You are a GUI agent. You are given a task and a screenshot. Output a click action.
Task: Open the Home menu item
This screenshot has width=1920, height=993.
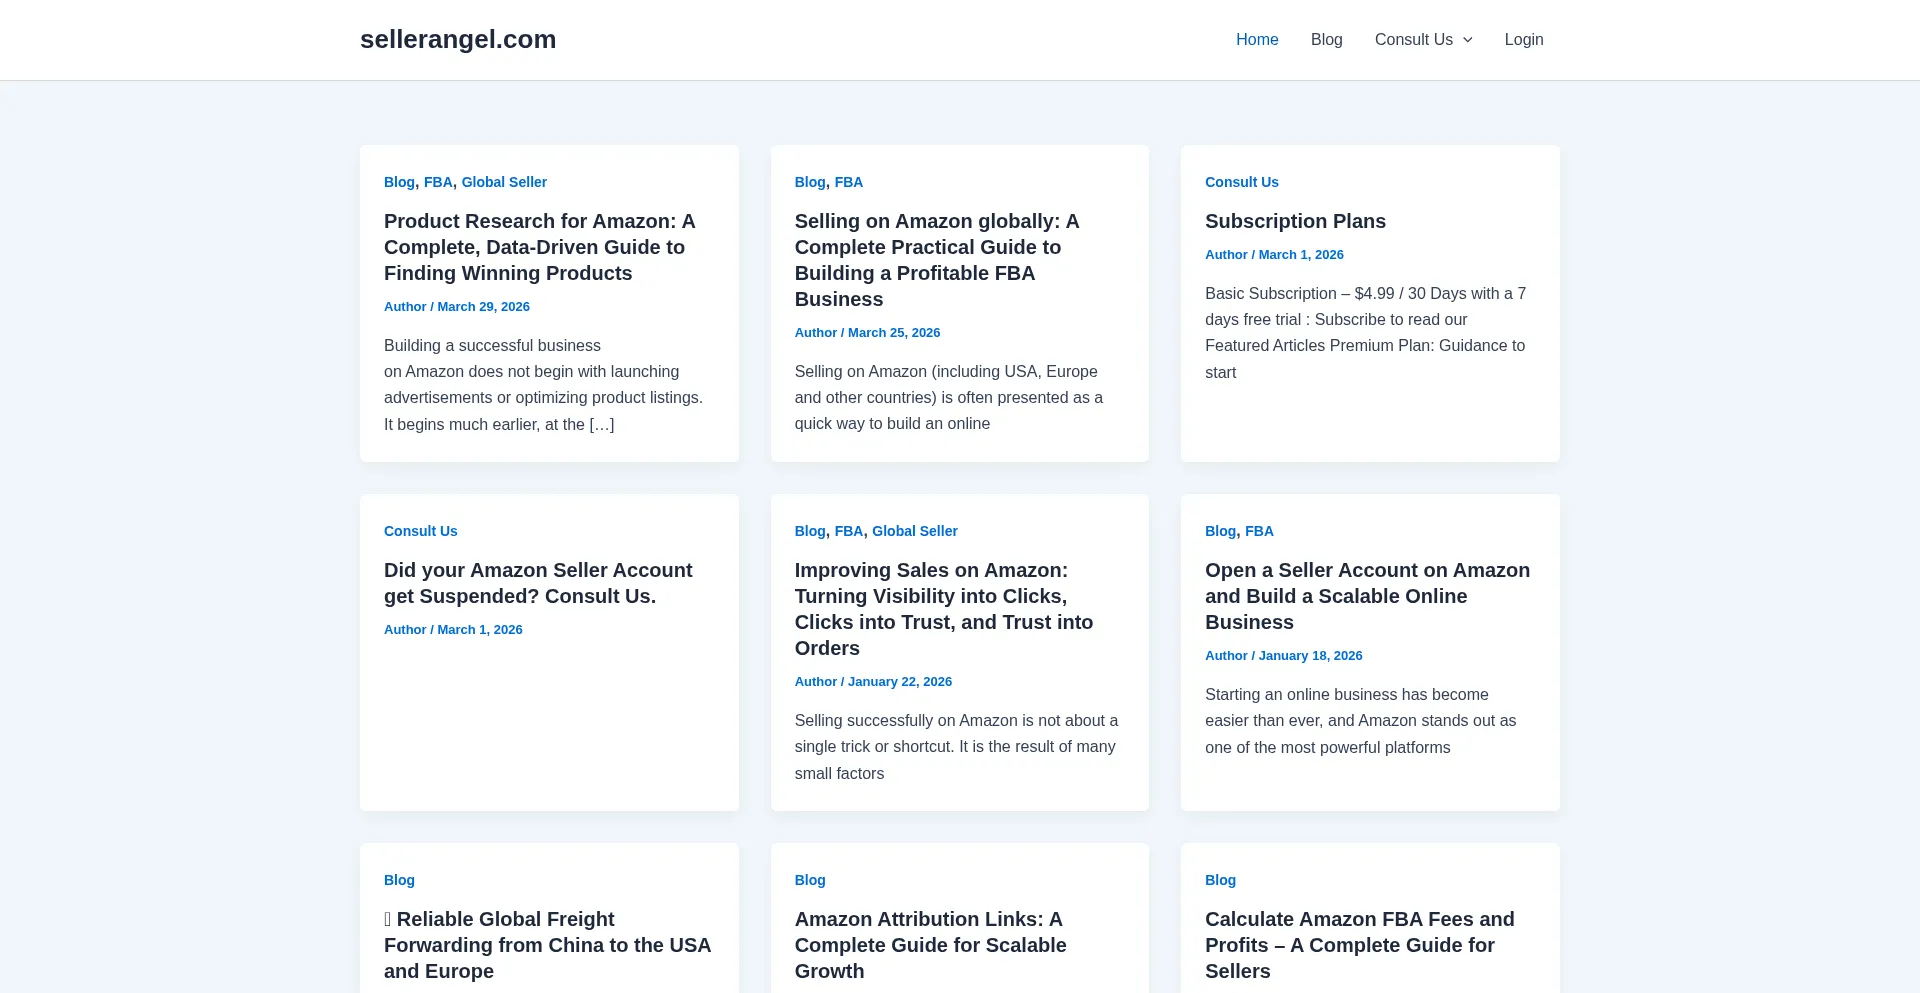pyautogui.click(x=1257, y=40)
